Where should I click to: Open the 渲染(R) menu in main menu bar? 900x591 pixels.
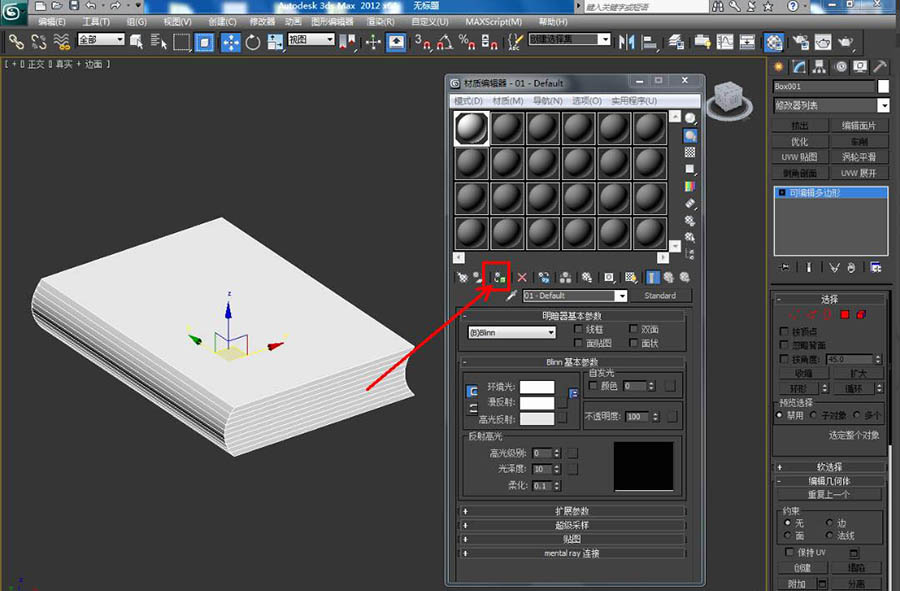click(x=381, y=21)
